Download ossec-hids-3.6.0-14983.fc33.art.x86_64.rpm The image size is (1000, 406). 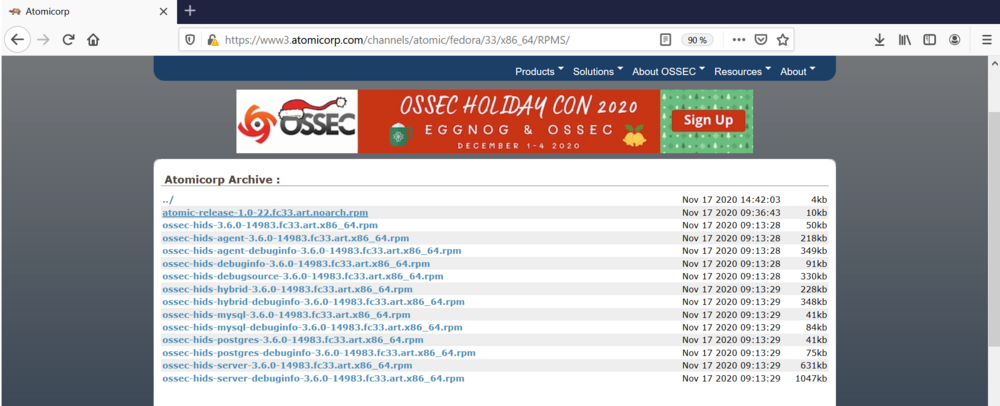click(x=270, y=226)
